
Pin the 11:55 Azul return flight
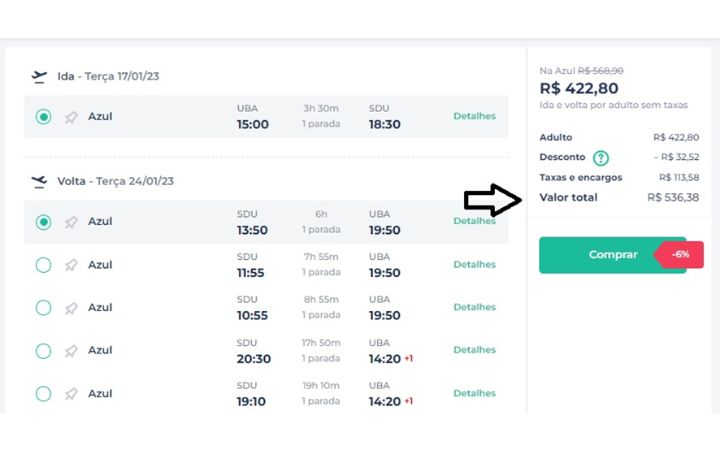[71, 265]
